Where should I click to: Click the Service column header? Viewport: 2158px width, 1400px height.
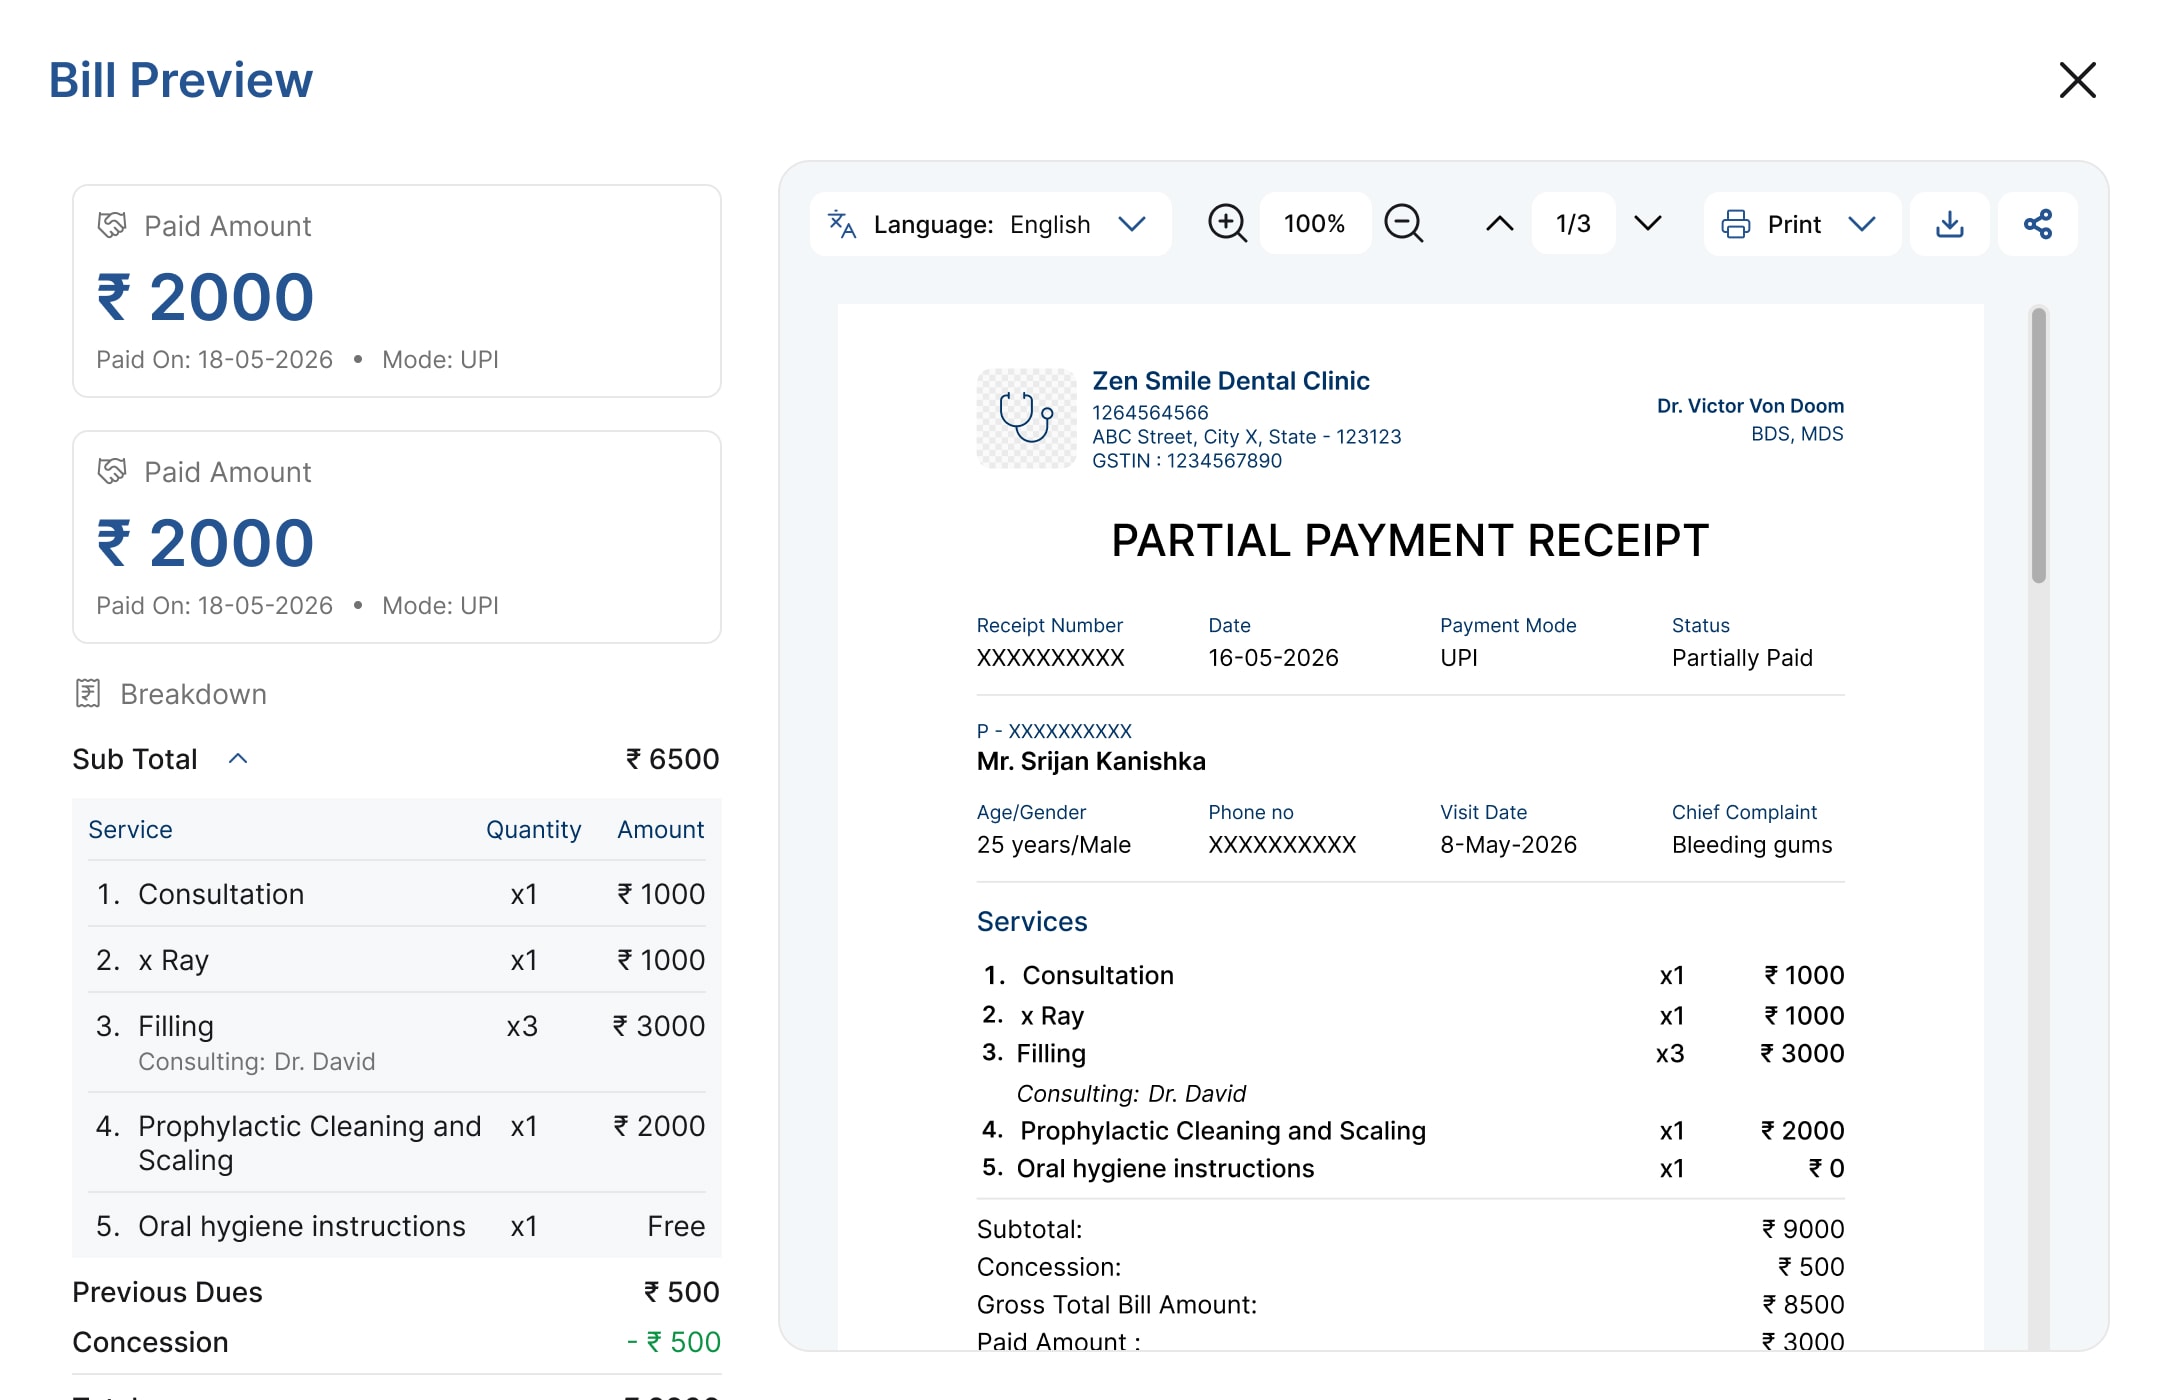point(130,830)
